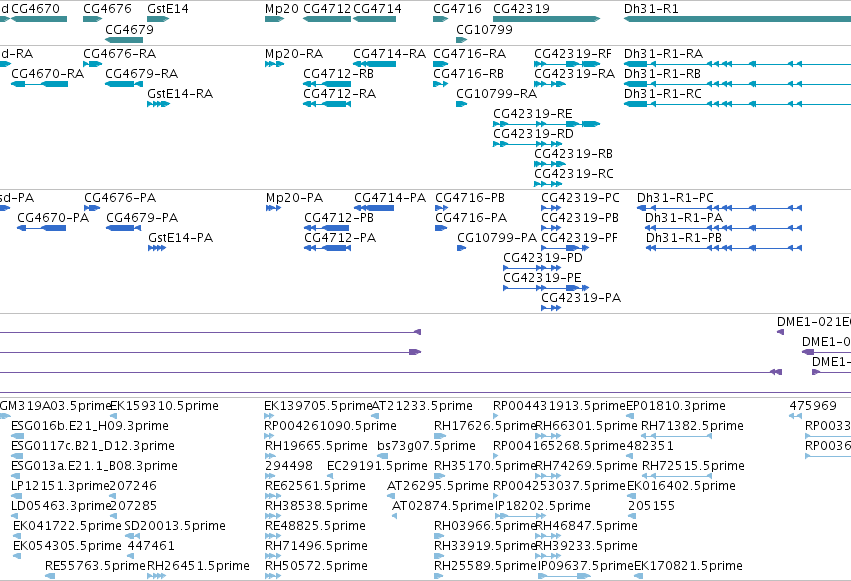Select protein label CG4716-PB
Viewport: 851px width, 581px height.
(x=470, y=197)
